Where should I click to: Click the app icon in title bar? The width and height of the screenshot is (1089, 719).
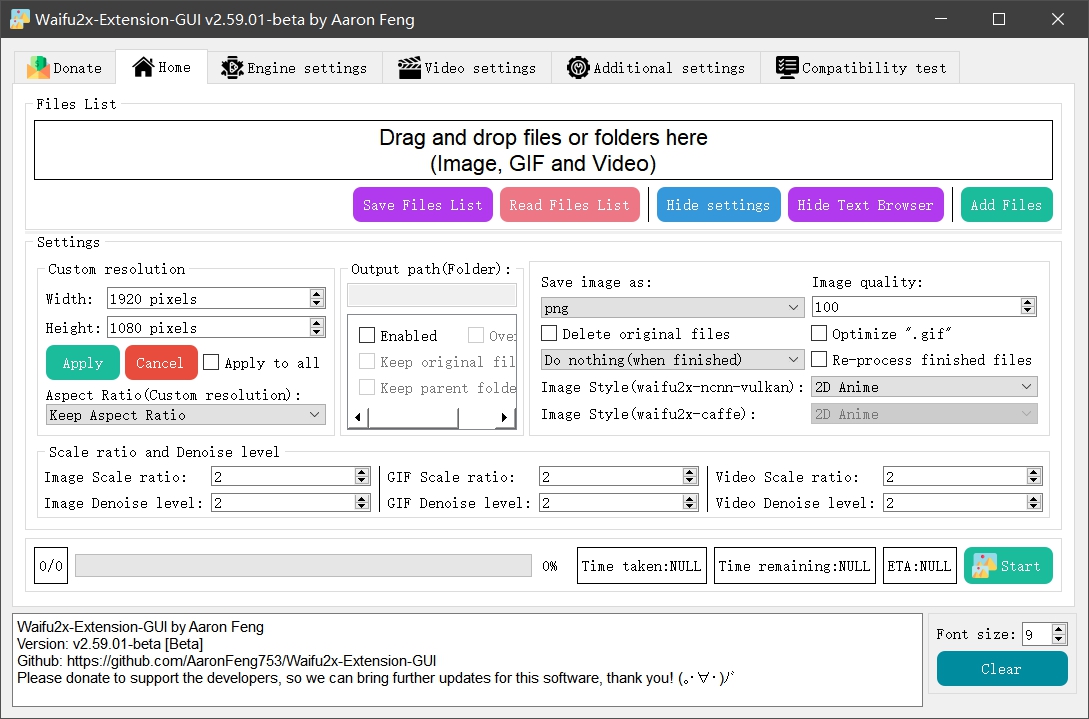(x=19, y=19)
